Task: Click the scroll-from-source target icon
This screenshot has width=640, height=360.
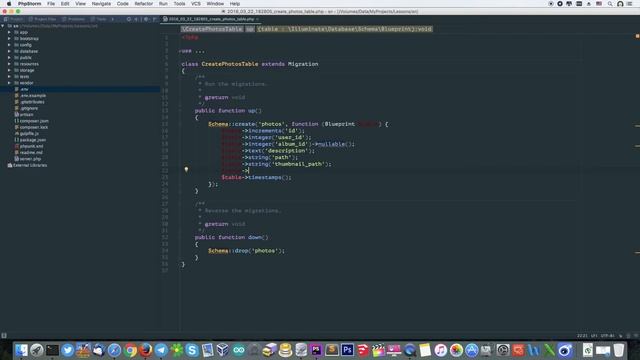Action: (x=129, y=19)
